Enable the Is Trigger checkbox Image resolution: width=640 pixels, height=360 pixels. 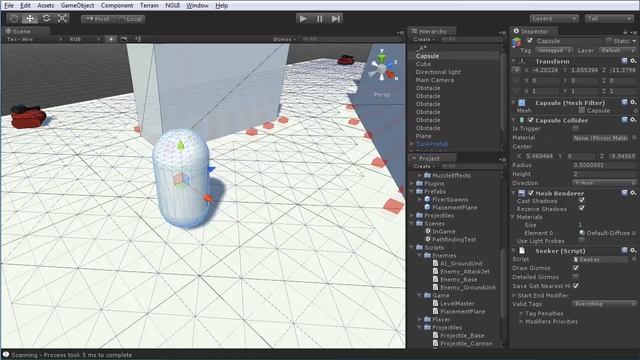tap(576, 129)
